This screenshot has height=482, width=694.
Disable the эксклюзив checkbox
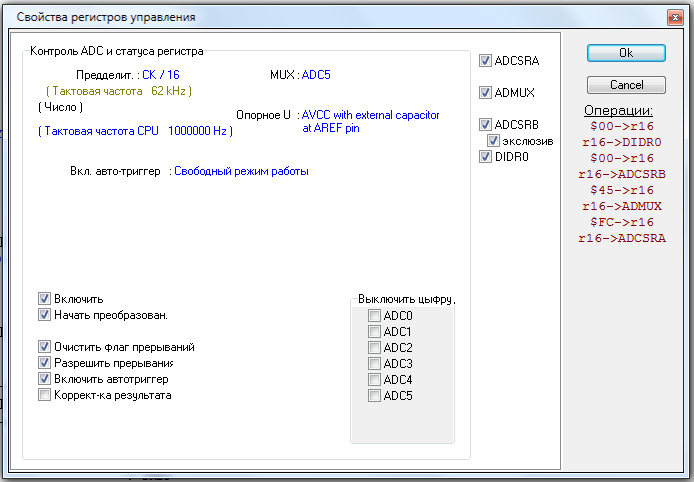[493, 141]
